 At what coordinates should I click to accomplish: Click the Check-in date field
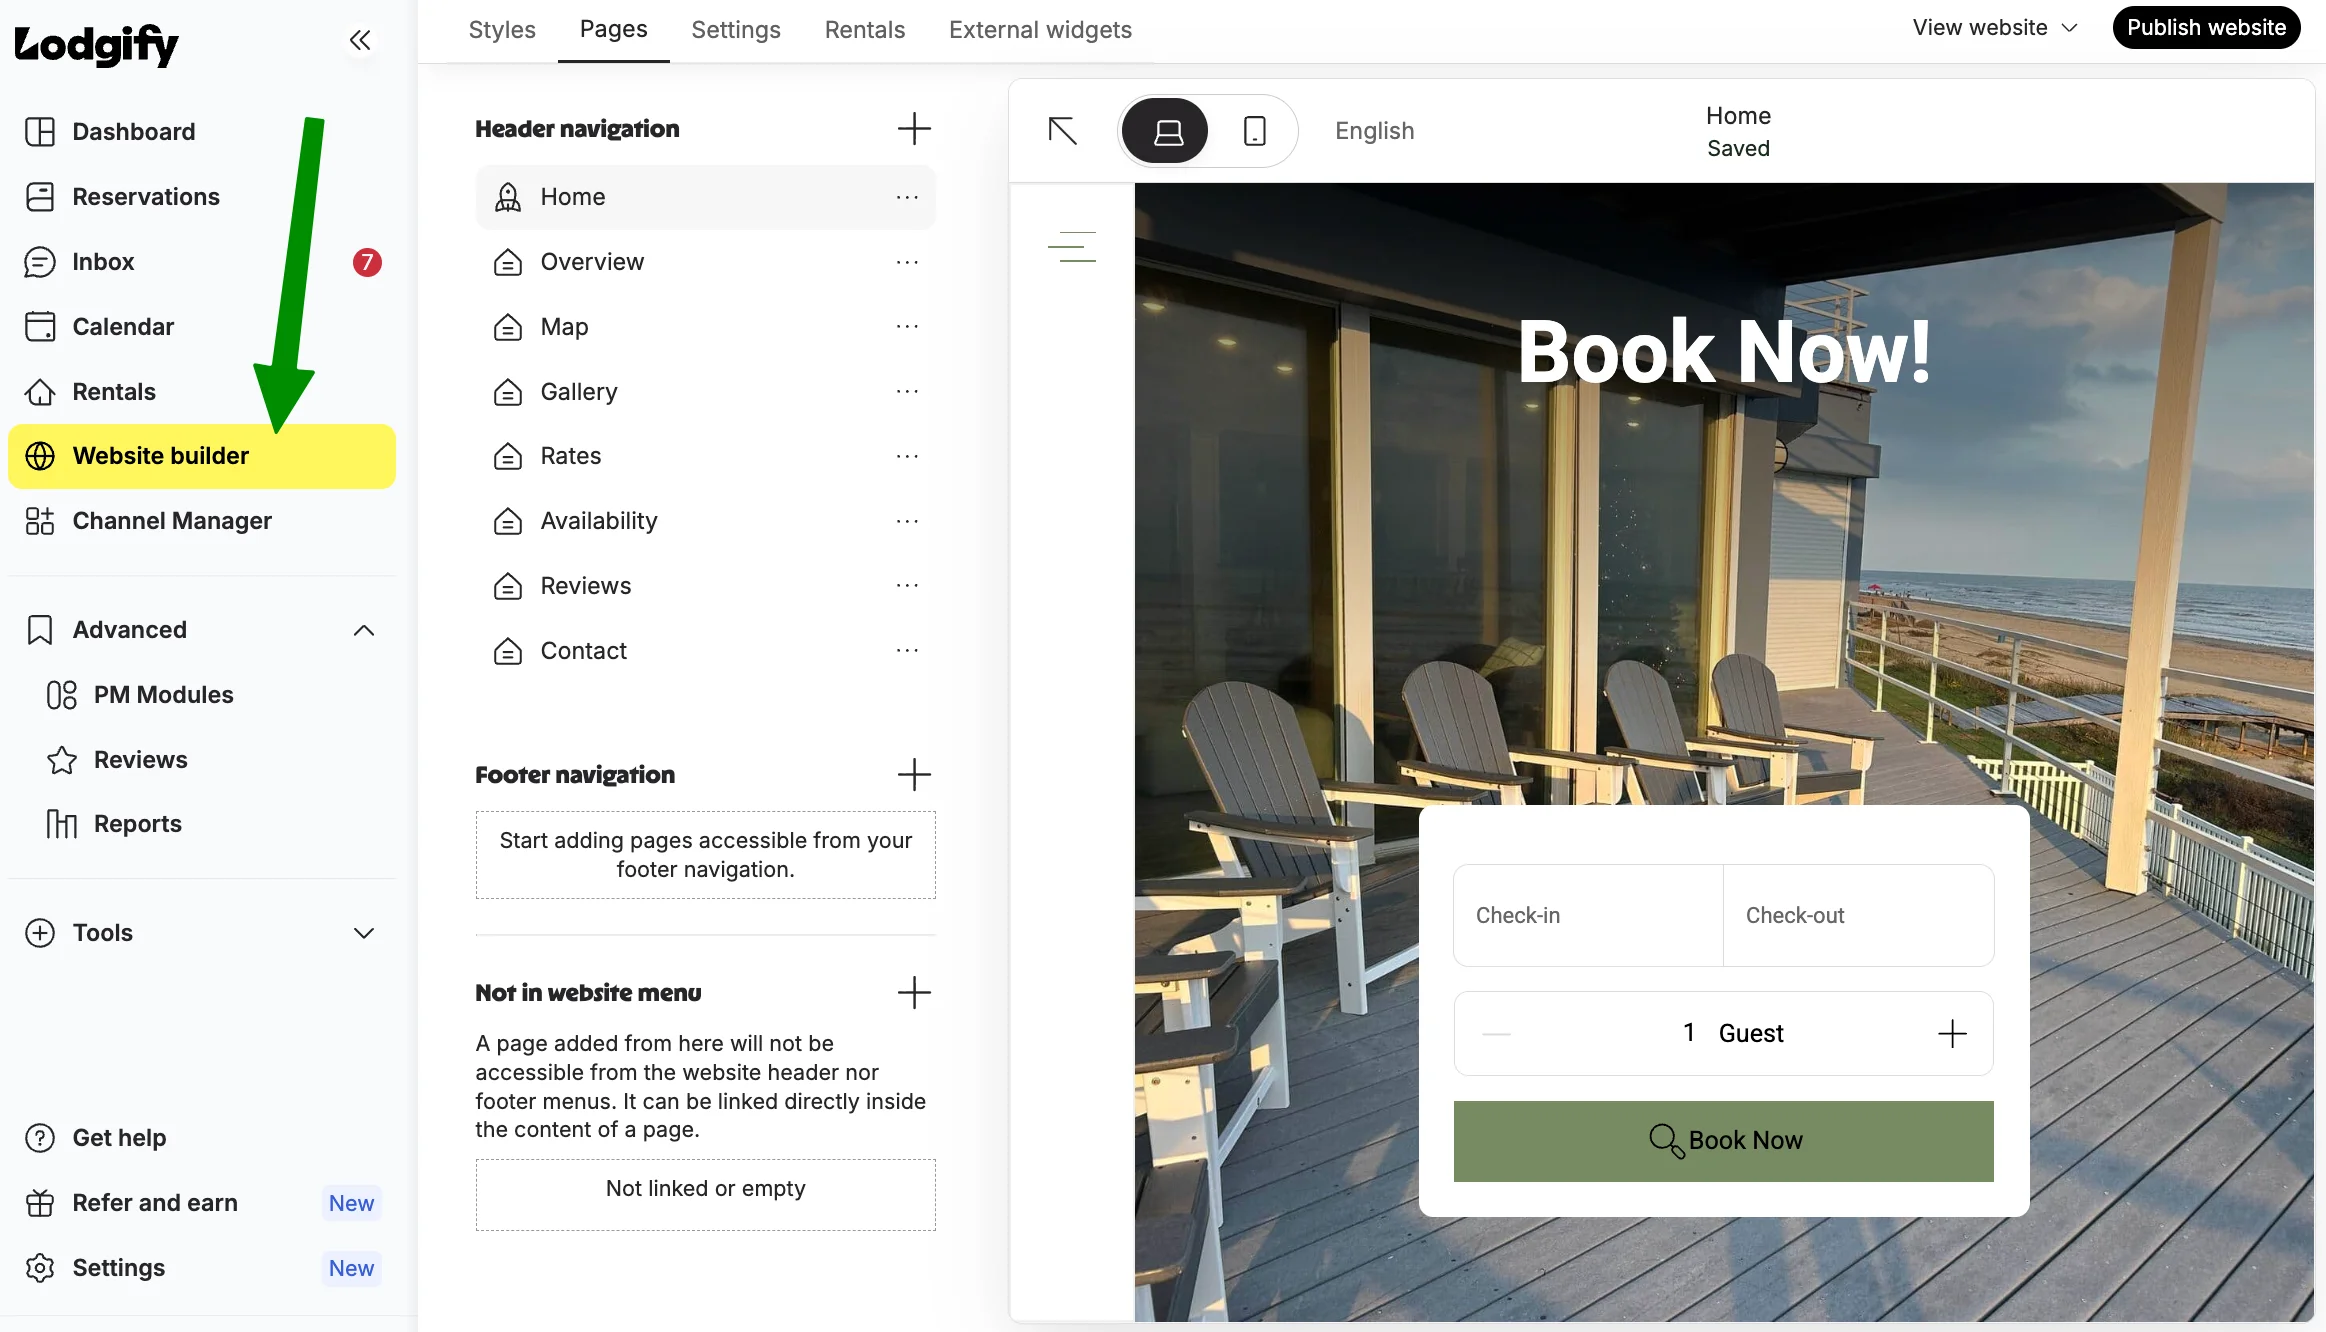click(1588, 915)
